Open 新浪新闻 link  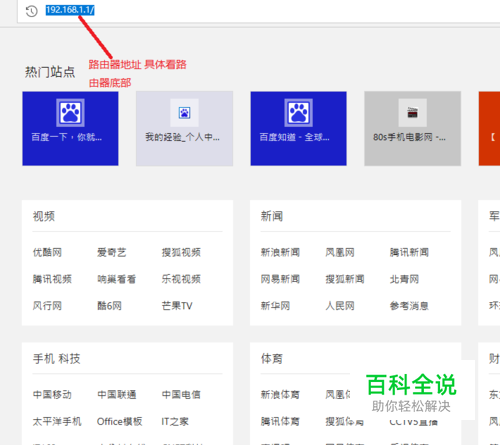click(x=280, y=252)
